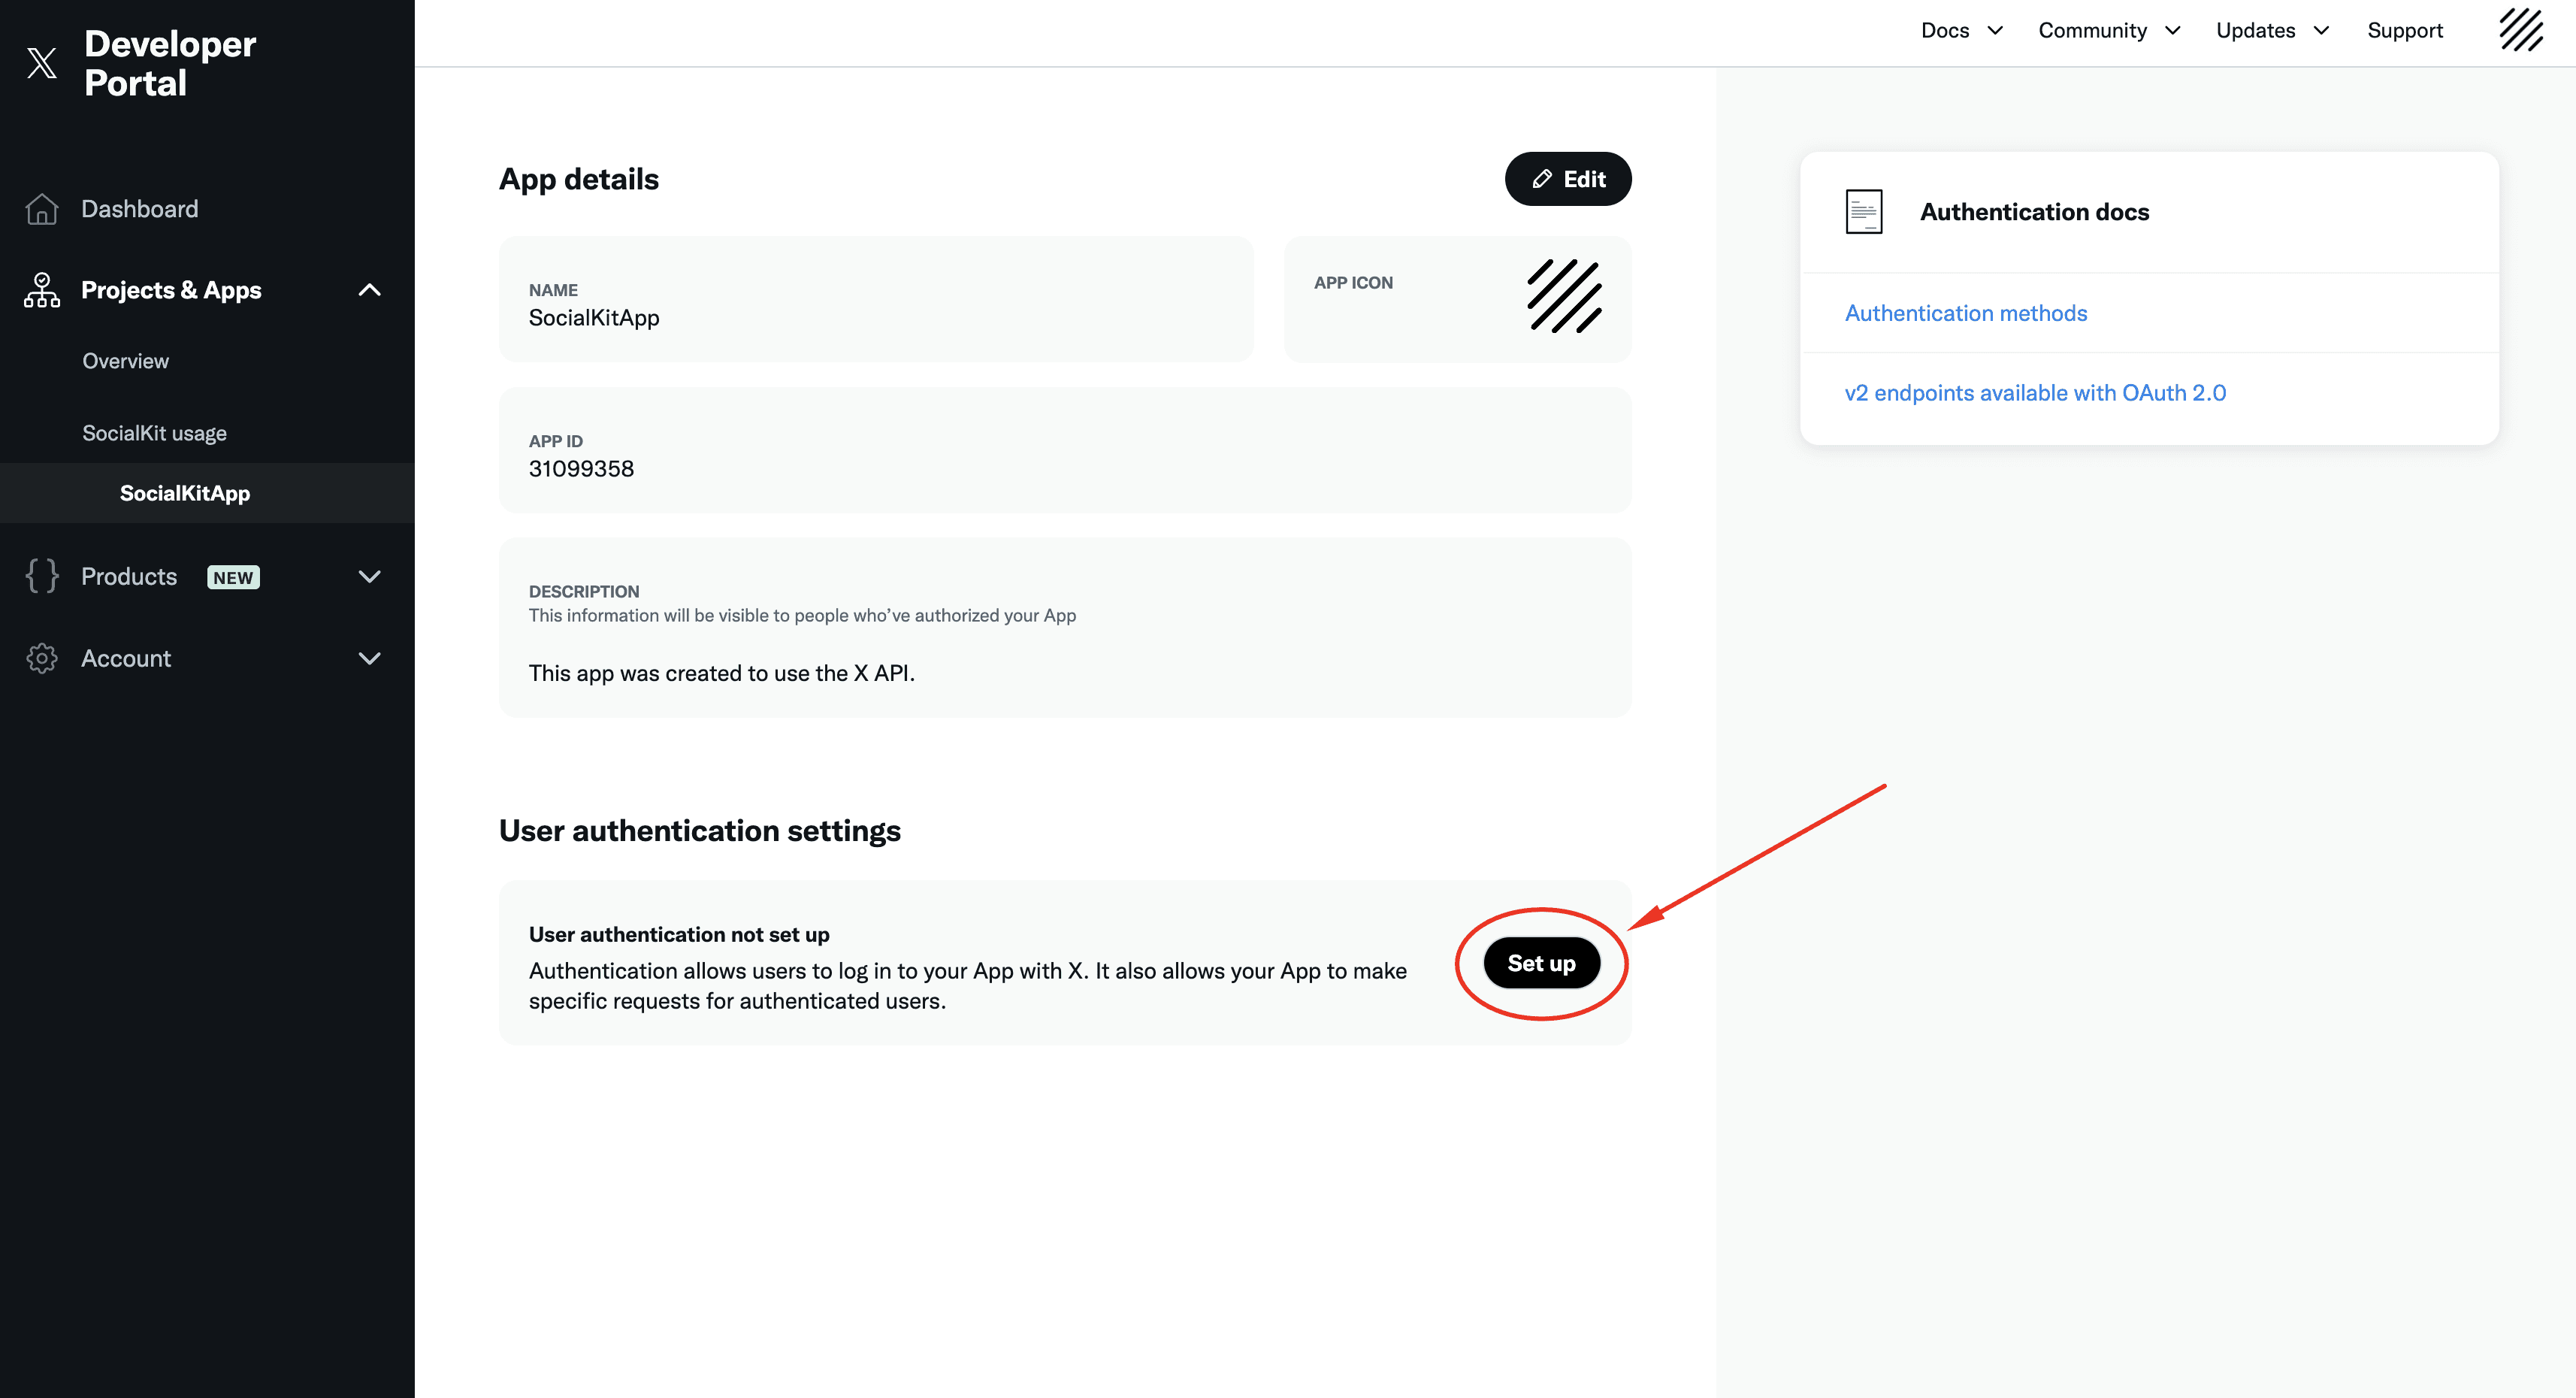Click the App details heading
Image resolution: width=2576 pixels, height=1398 pixels.
pyautogui.click(x=579, y=179)
